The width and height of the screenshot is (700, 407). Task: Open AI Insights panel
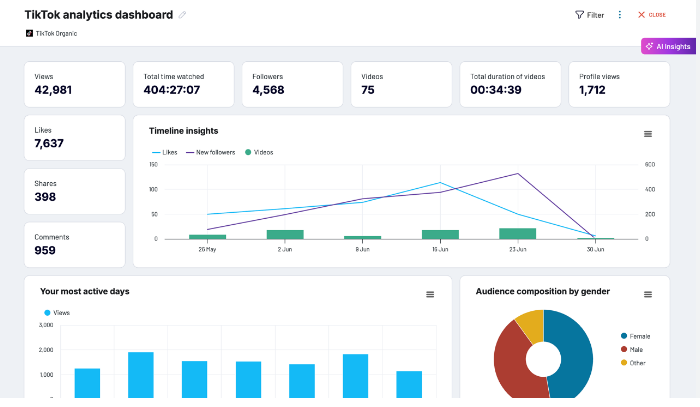668,46
